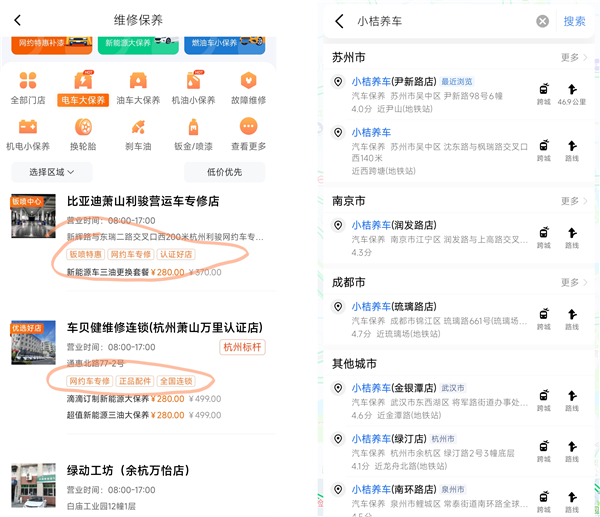Tap the 路线 icon for 金银潭店

point(572,401)
